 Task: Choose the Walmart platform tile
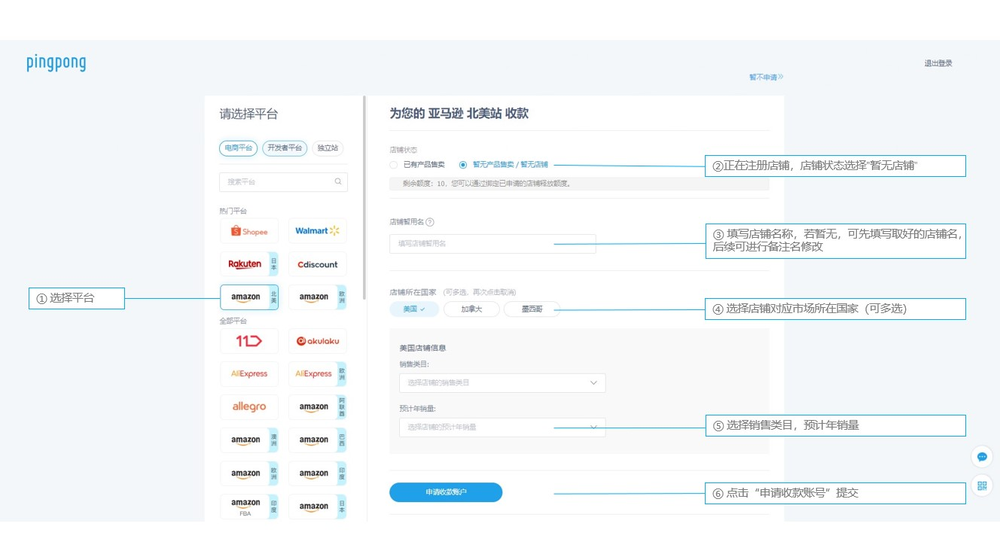(317, 231)
